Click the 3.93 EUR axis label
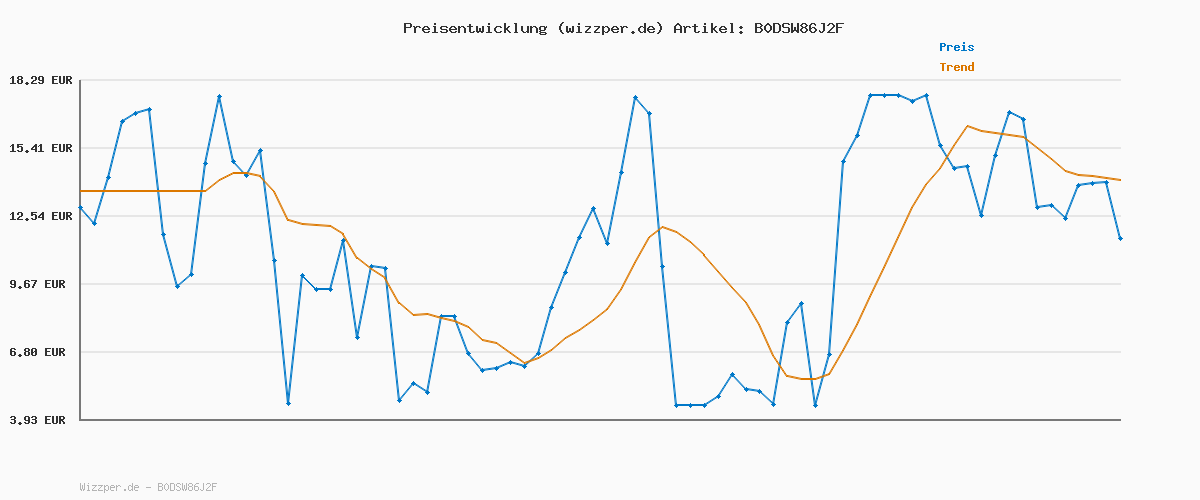Image resolution: width=1200 pixels, height=500 pixels. (41, 420)
